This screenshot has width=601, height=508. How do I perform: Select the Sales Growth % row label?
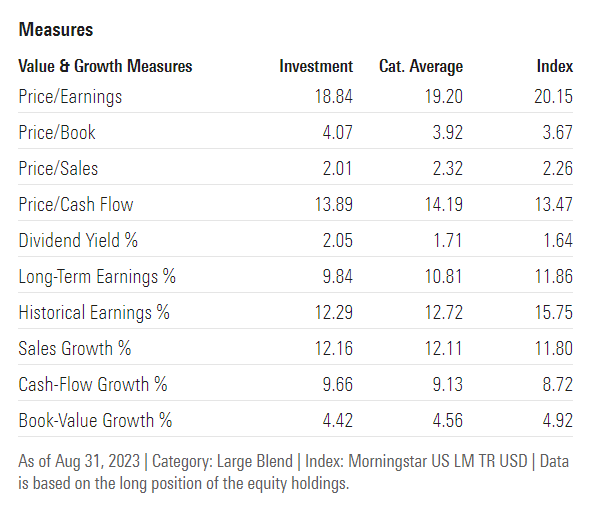[x=75, y=348]
